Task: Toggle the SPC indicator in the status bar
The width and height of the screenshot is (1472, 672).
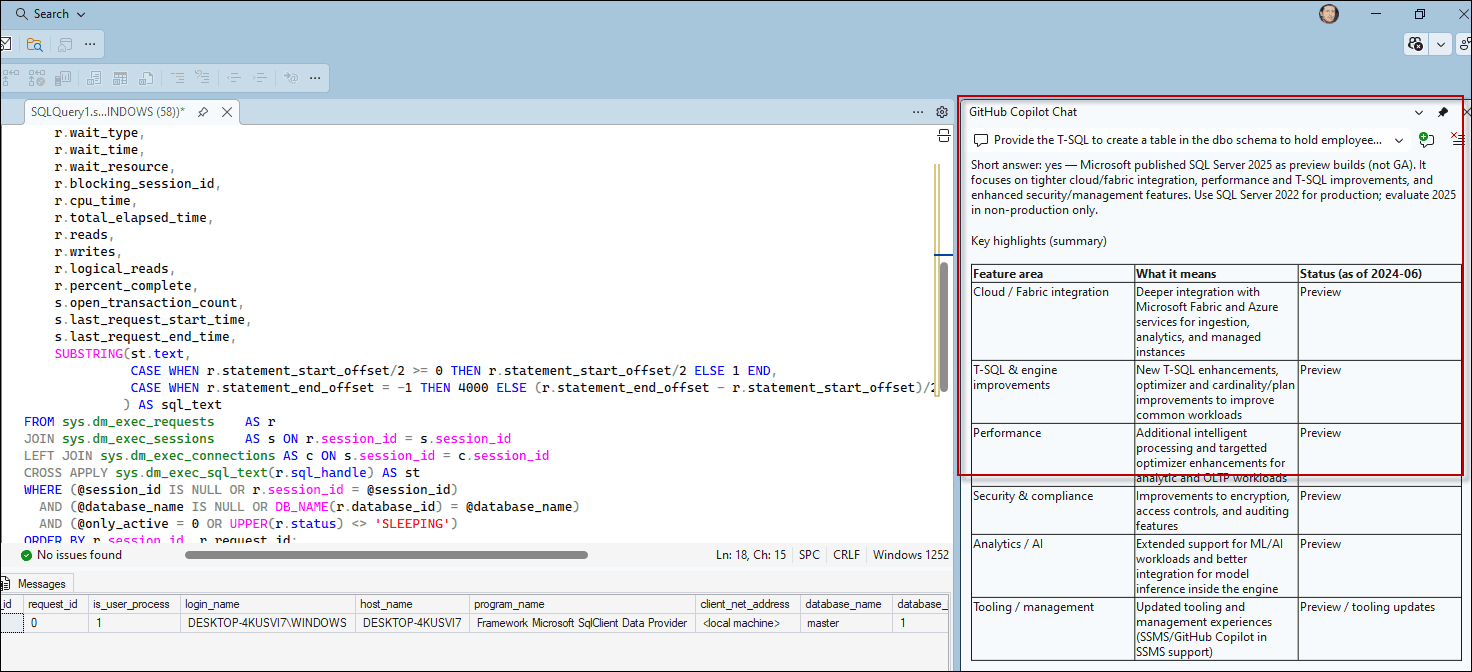Action: pyautogui.click(x=809, y=554)
